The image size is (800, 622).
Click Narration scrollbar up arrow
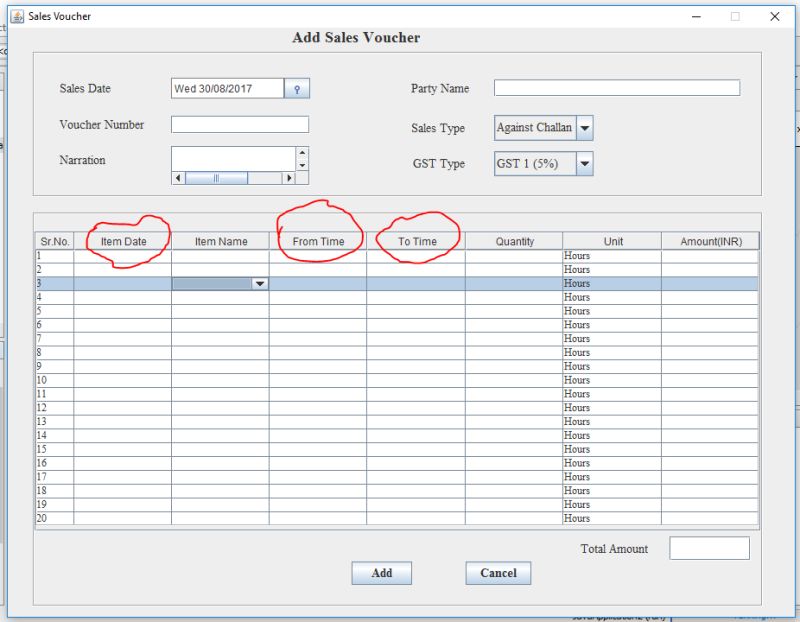pos(302,153)
